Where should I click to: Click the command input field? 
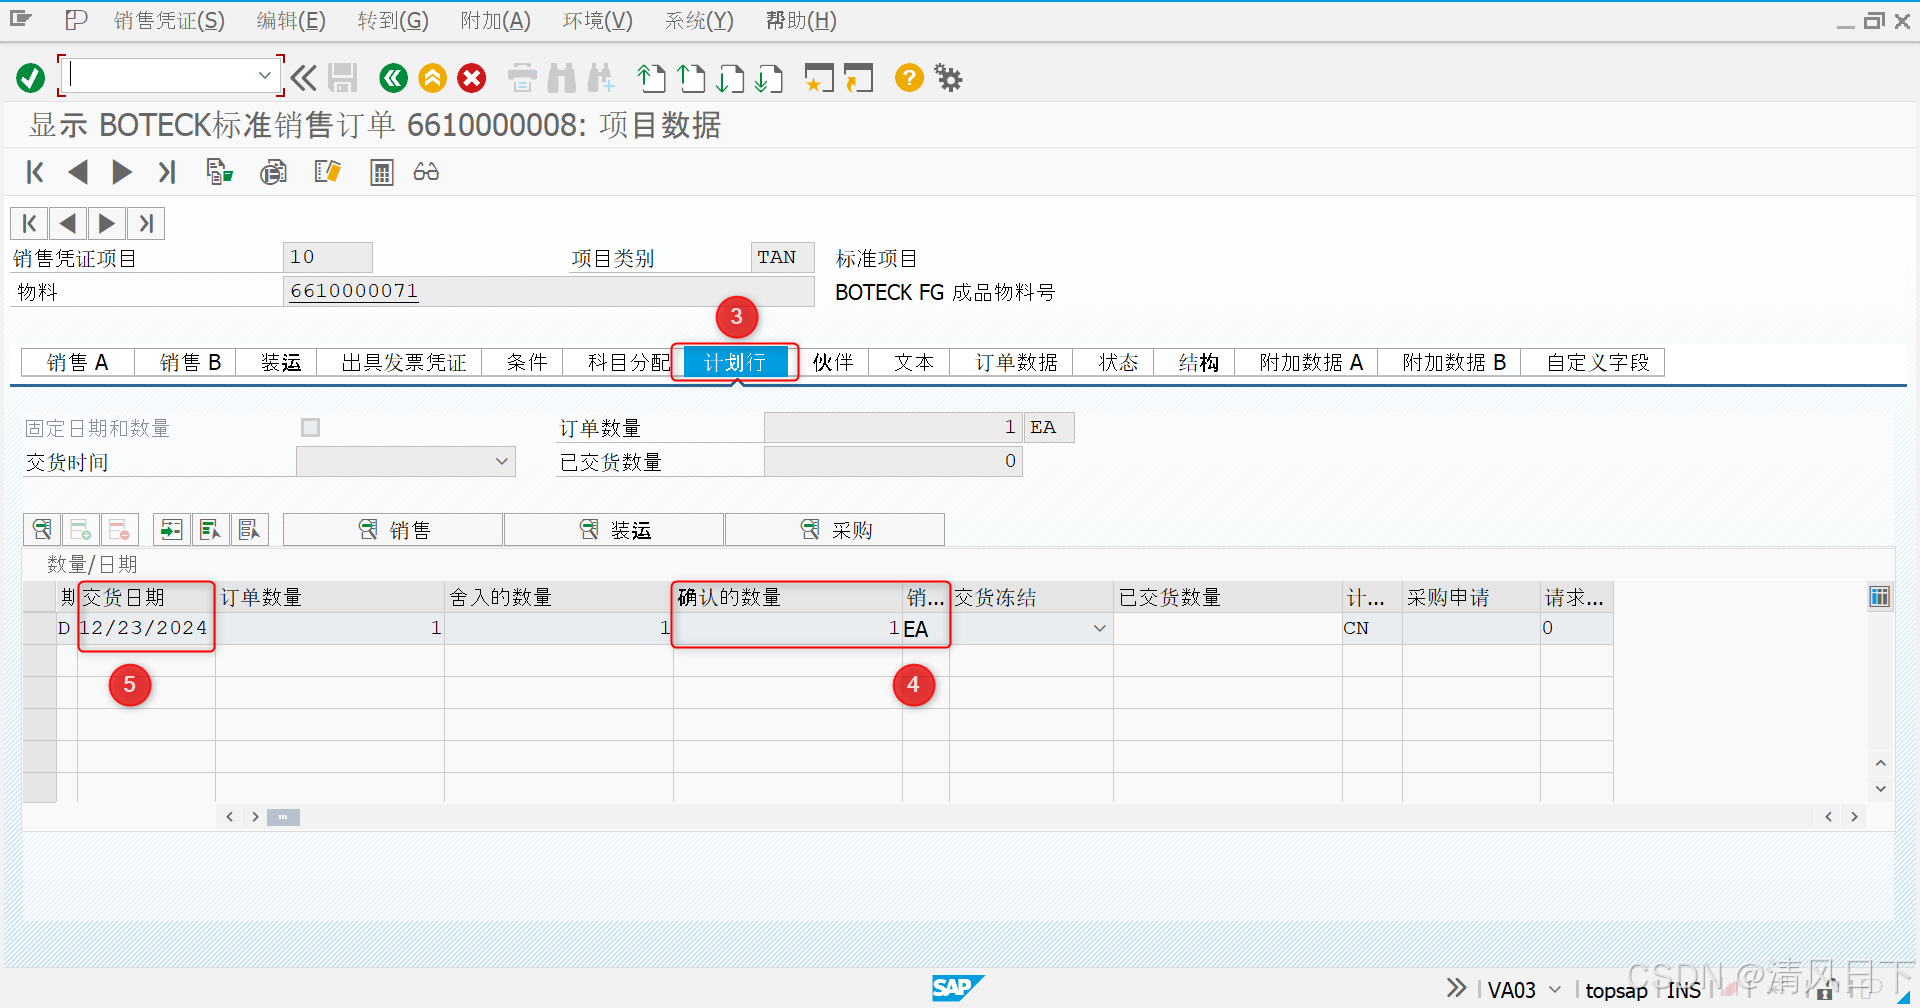[160, 76]
